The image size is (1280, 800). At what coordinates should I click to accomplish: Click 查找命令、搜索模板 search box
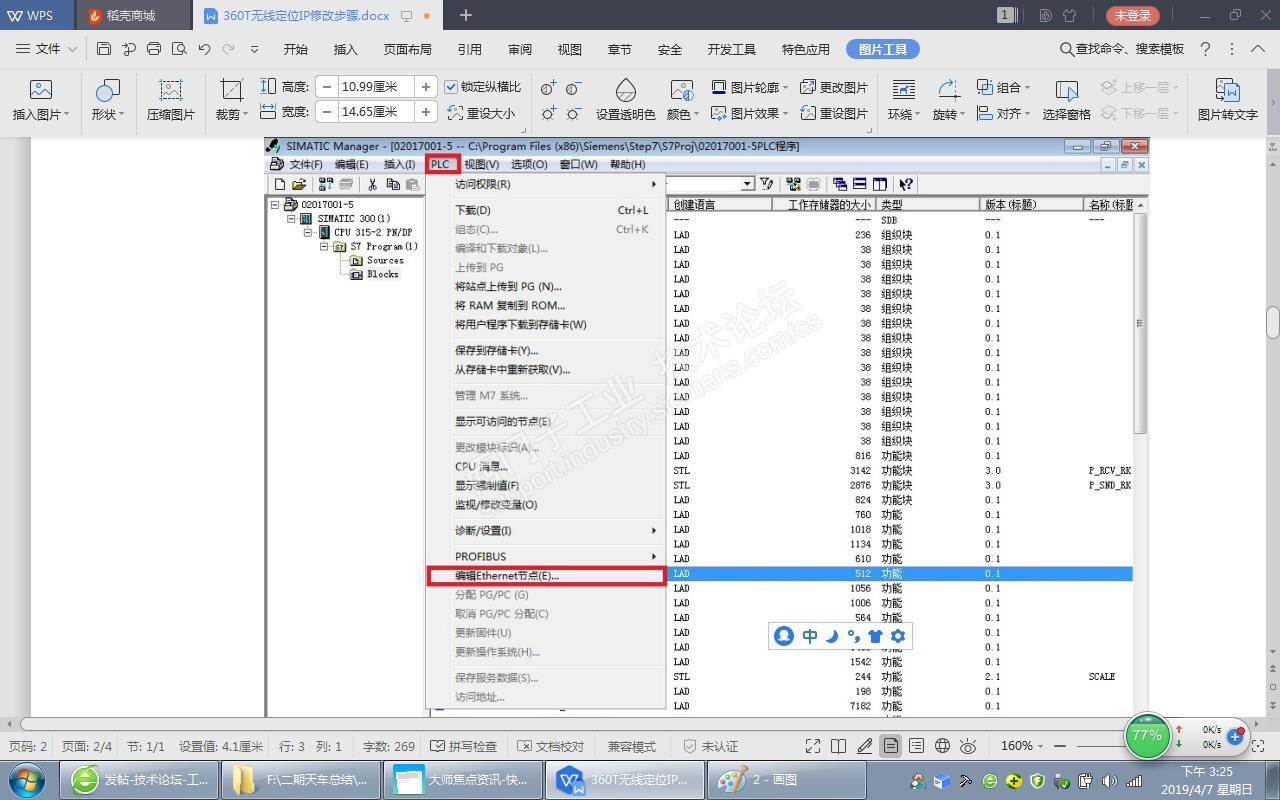pyautogui.click(x=1121, y=49)
